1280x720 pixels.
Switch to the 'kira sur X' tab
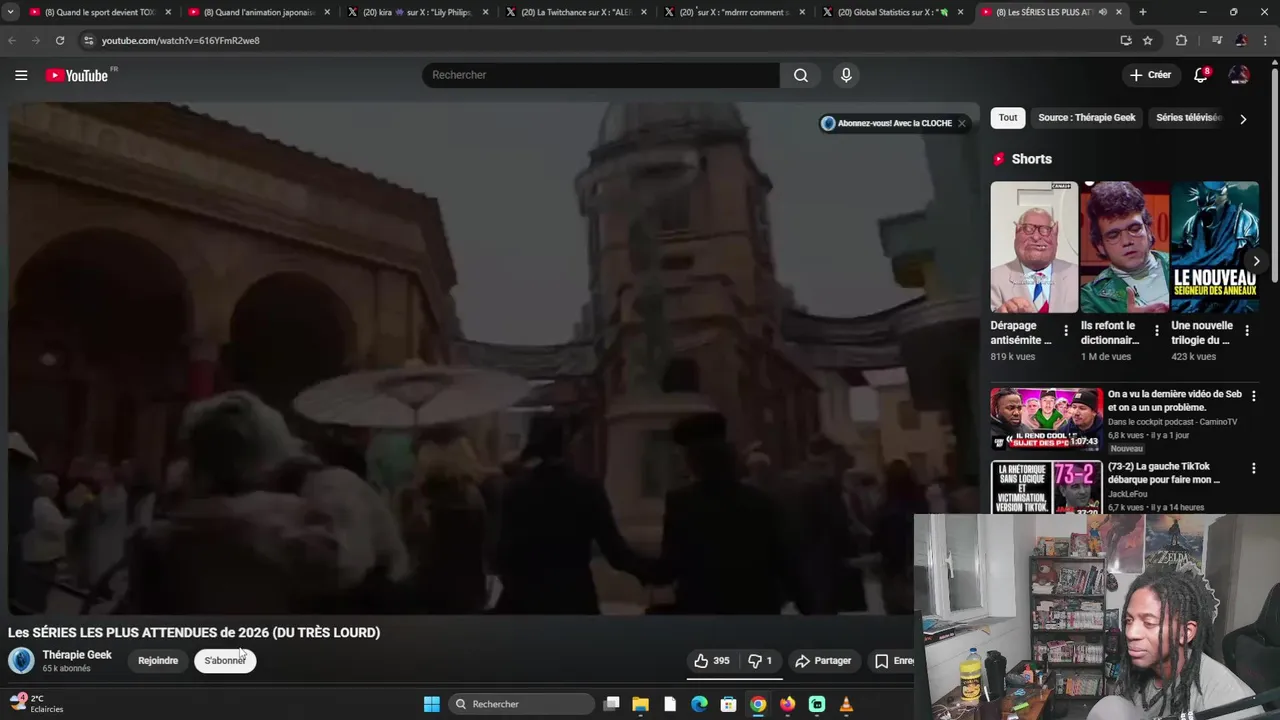point(418,12)
